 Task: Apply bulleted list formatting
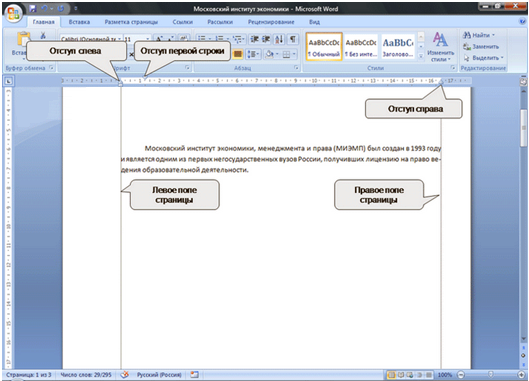click(202, 39)
